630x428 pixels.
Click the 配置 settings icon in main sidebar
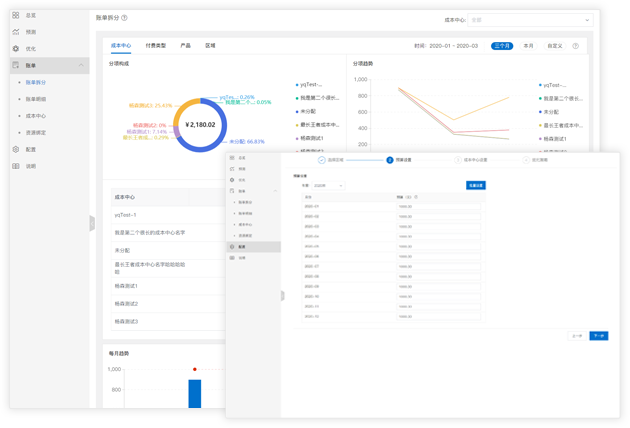click(x=16, y=149)
